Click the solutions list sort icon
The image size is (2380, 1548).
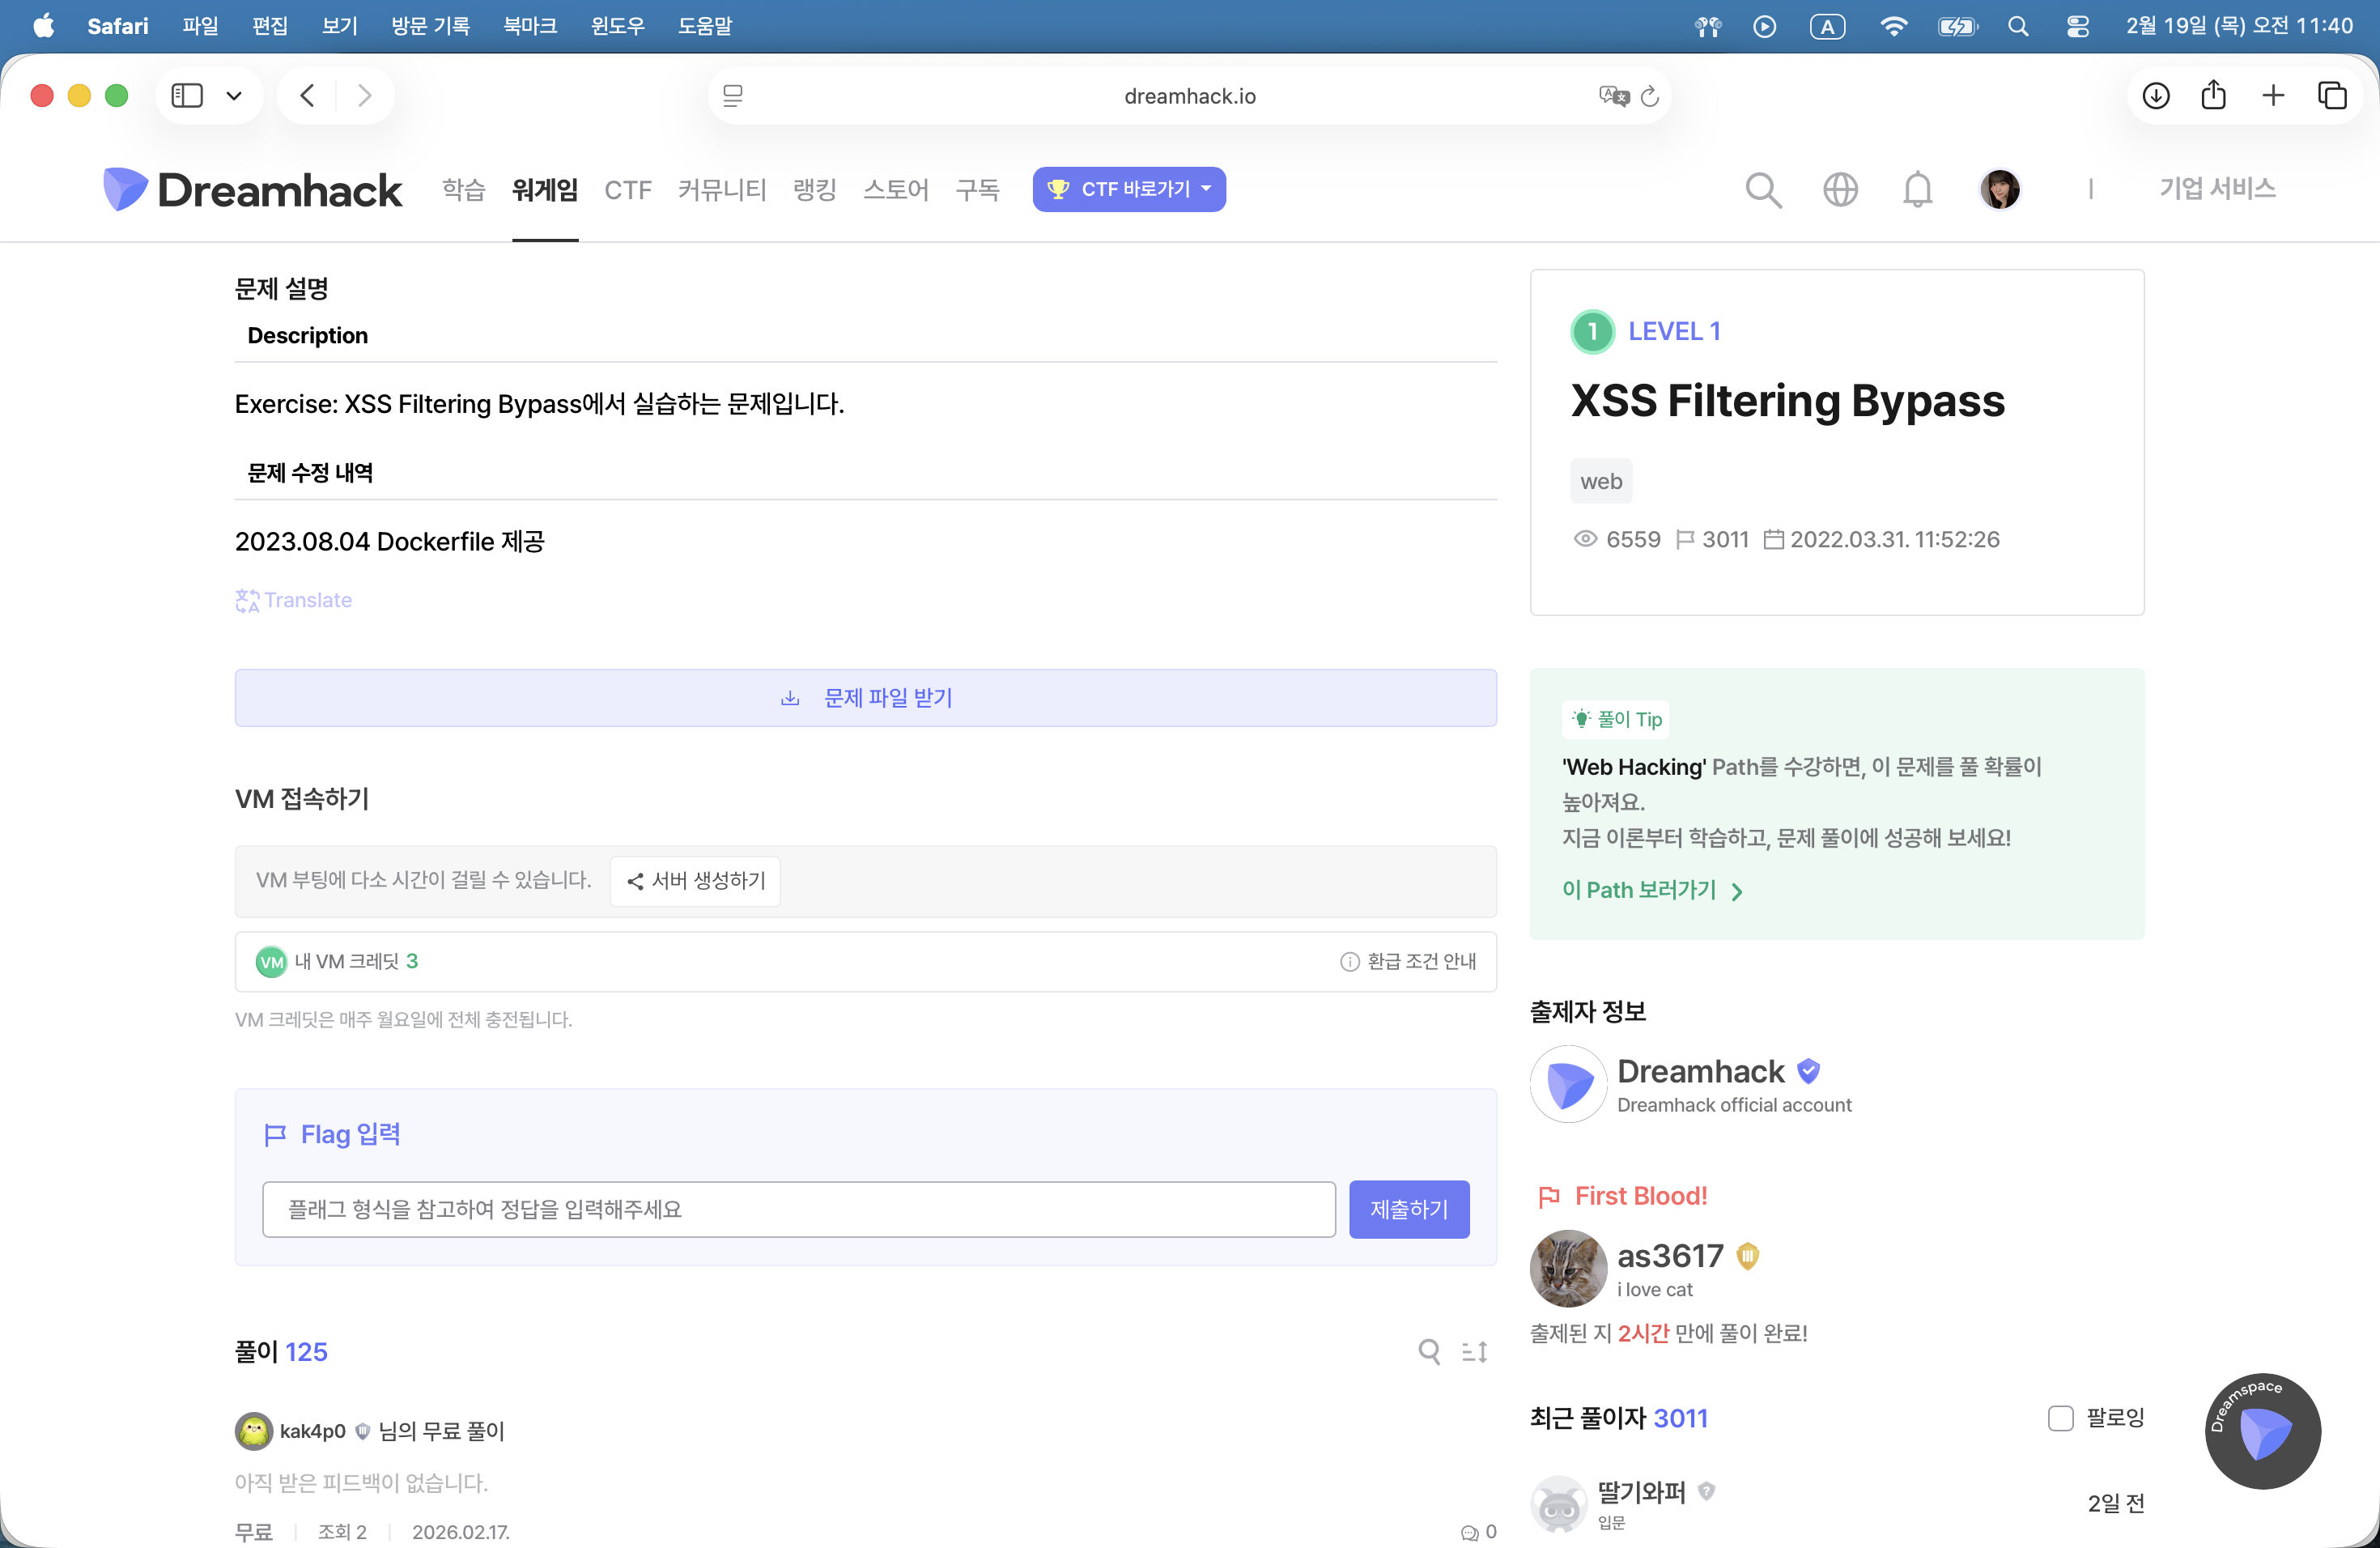click(1475, 1352)
